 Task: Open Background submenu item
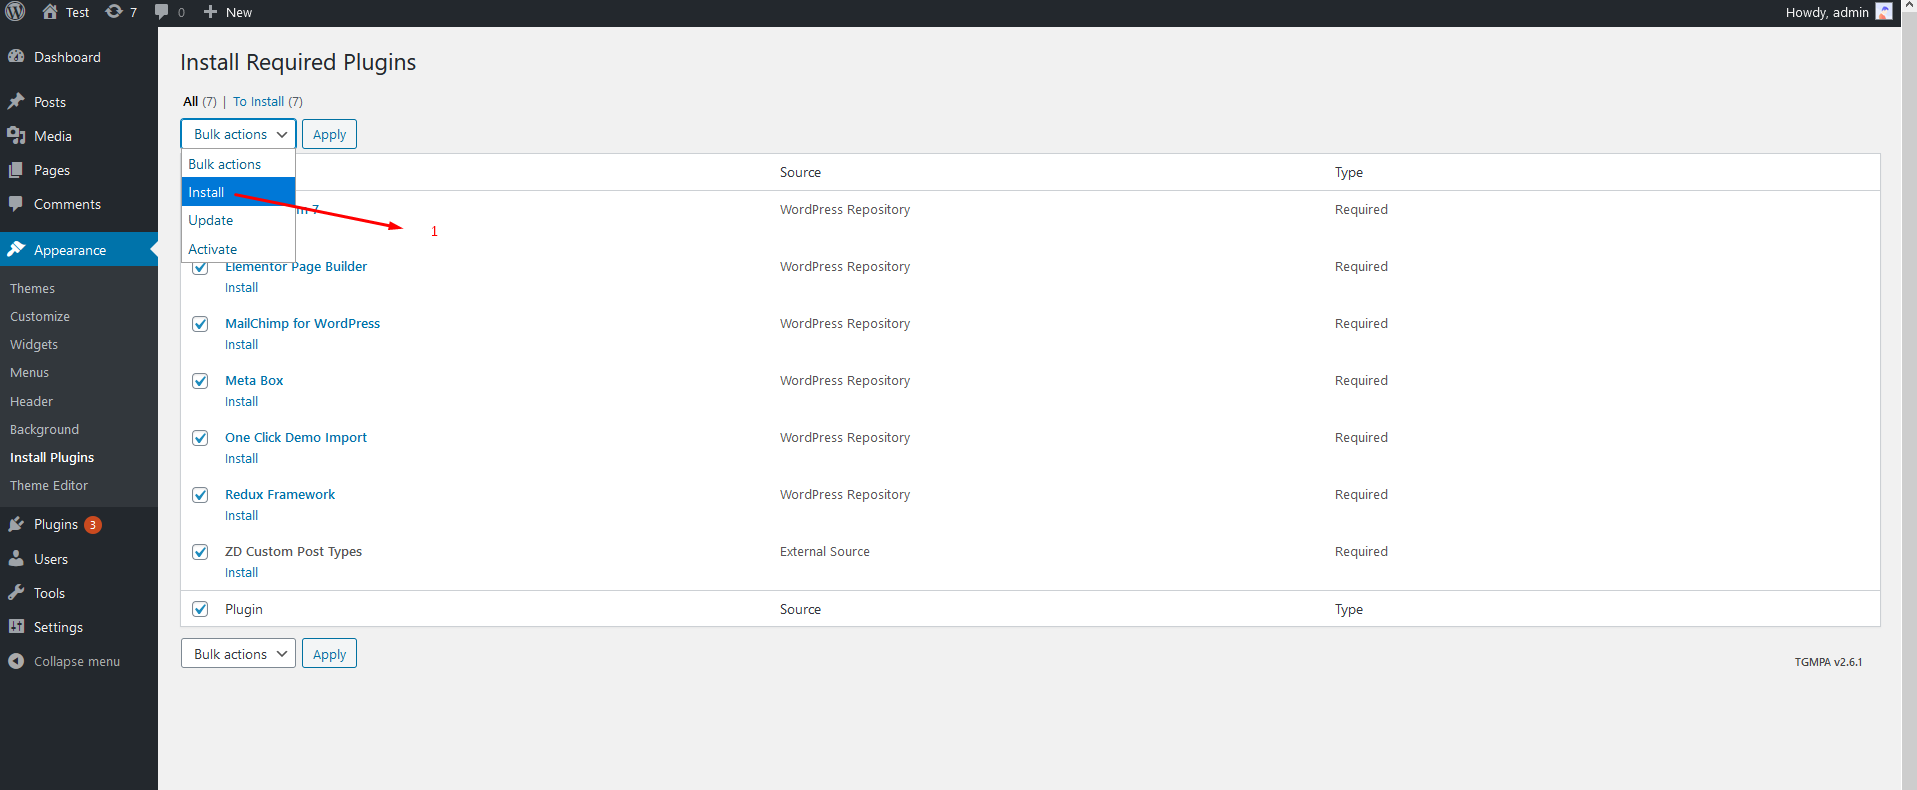(x=44, y=429)
